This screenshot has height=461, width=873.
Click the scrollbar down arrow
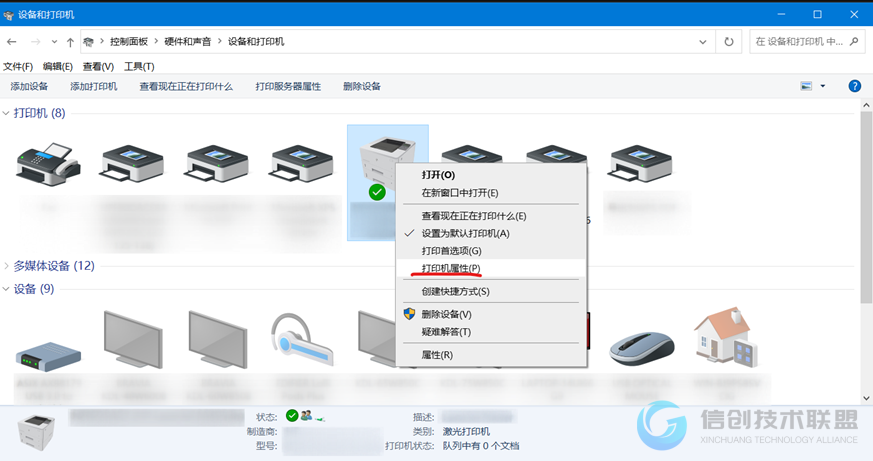click(866, 398)
